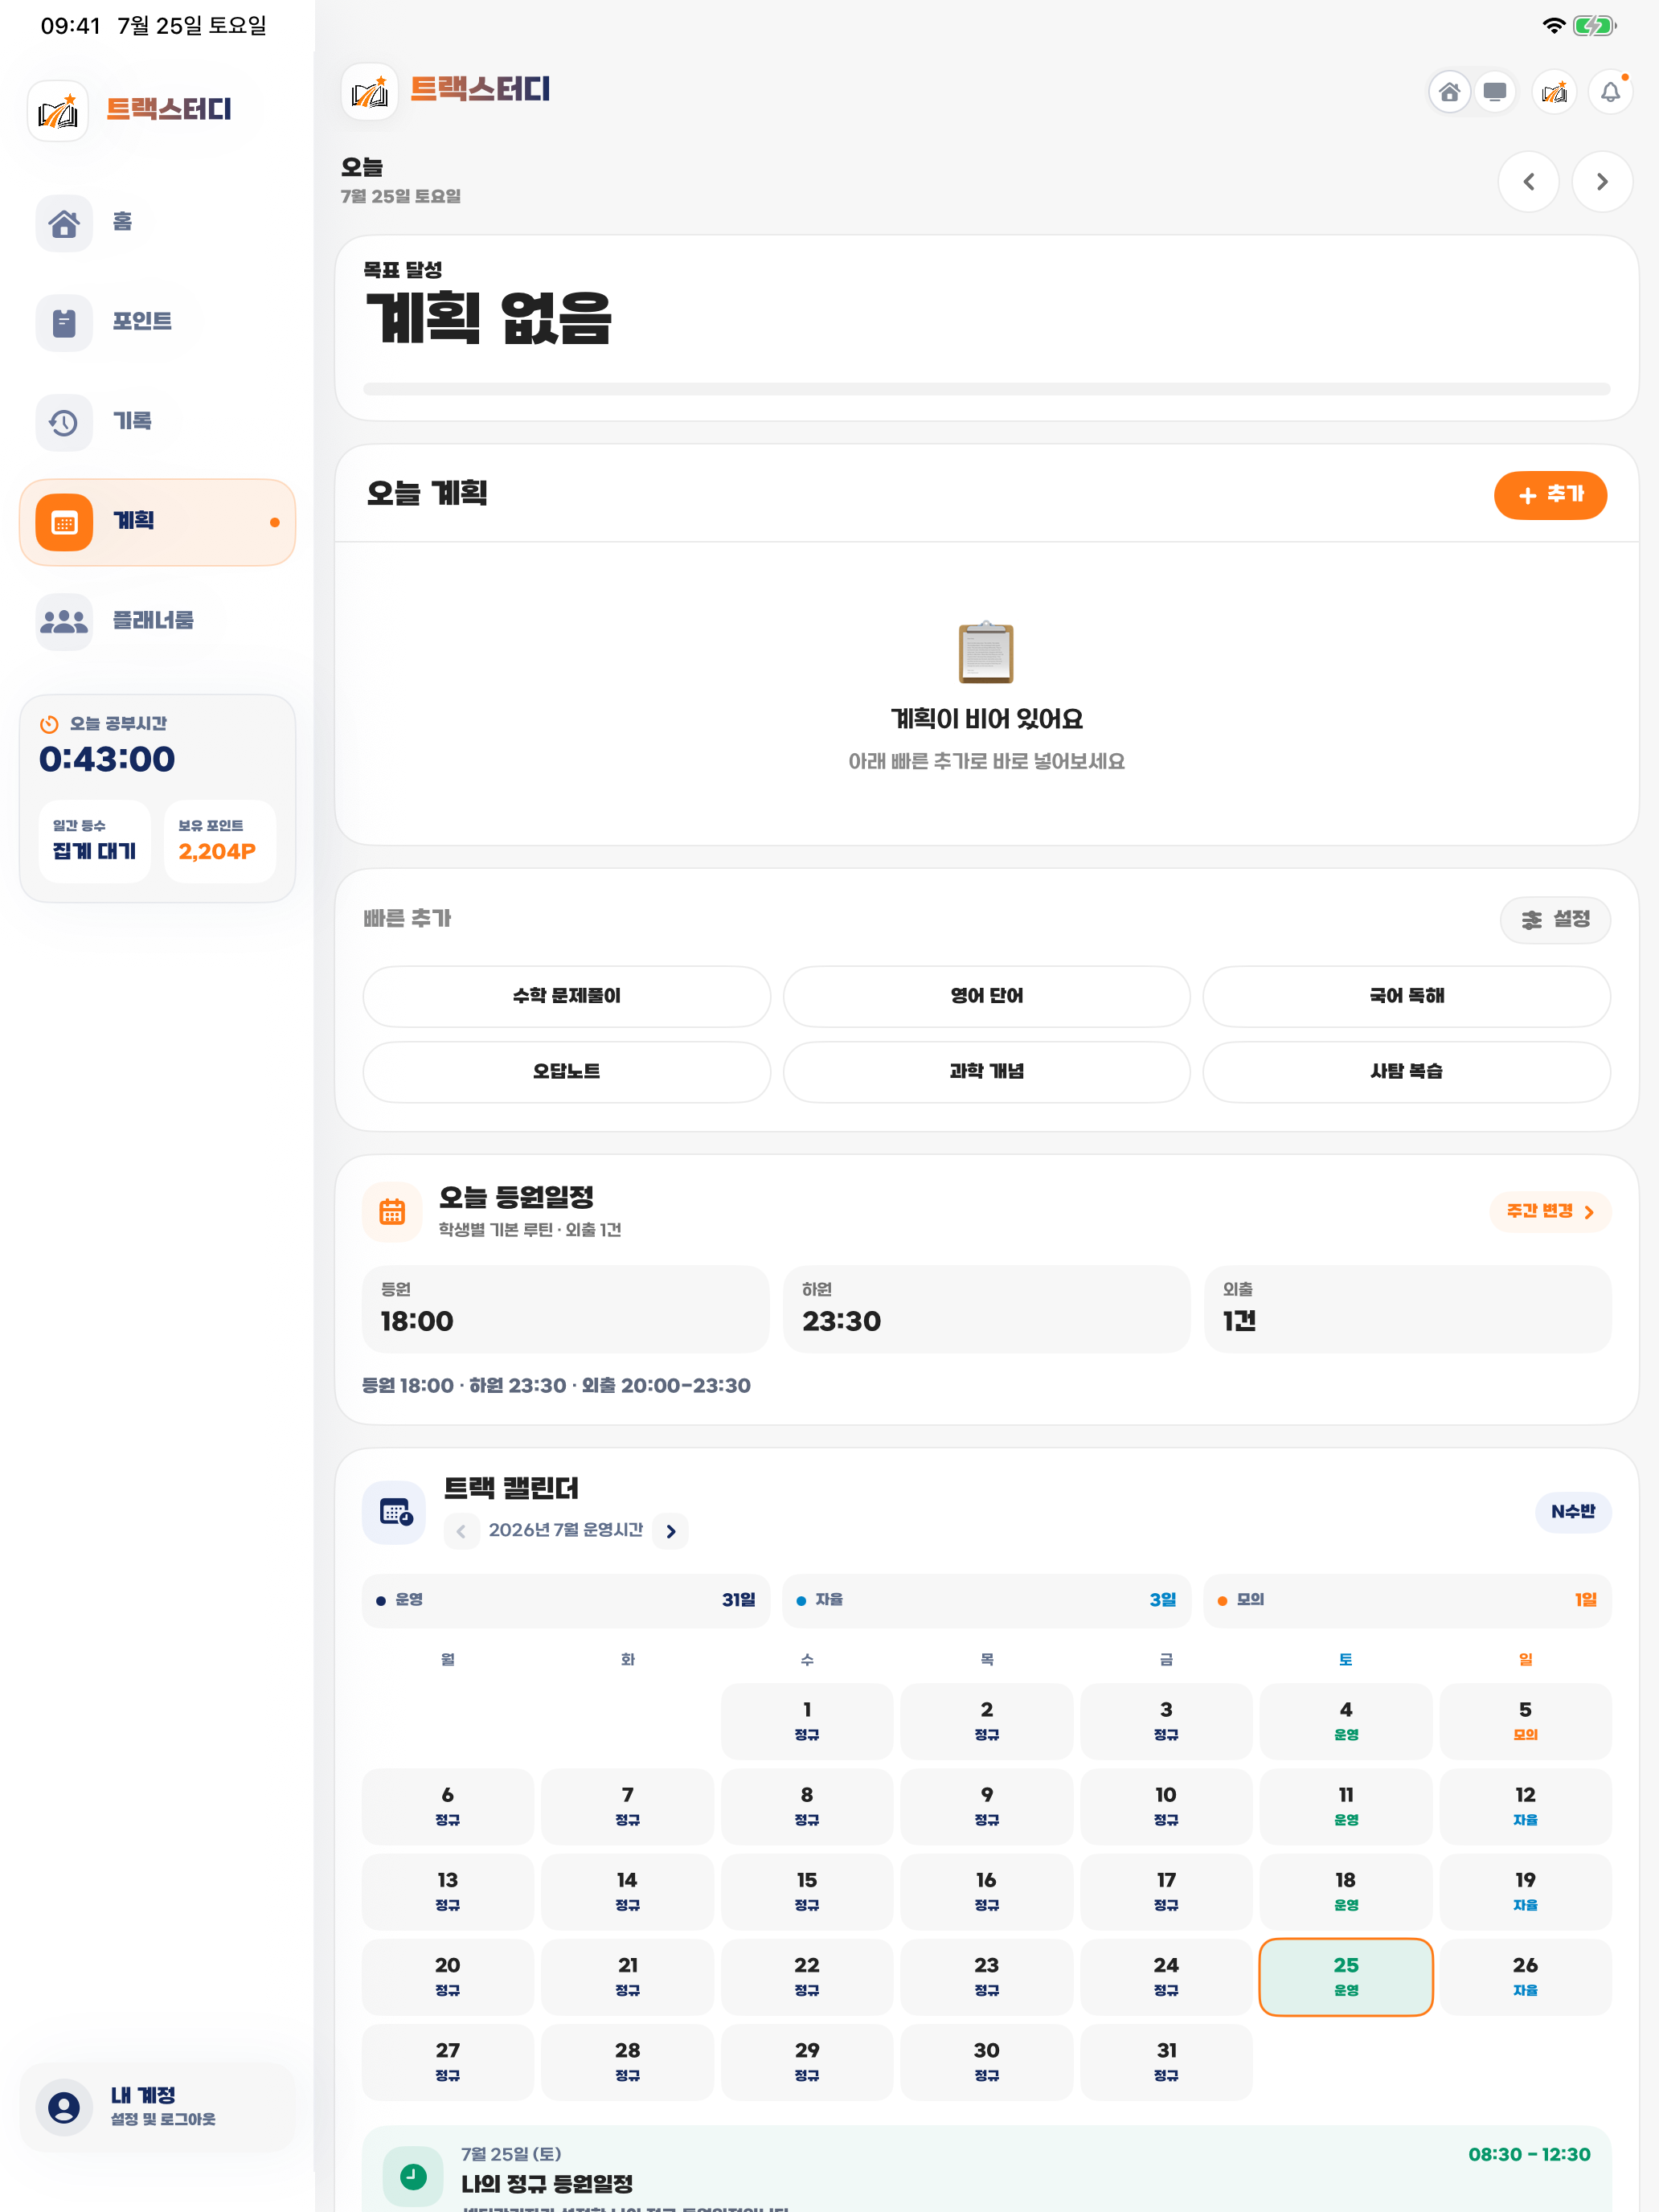This screenshot has width=1659, height=2212.
Task: Check the Wi-Fi status icon
Action: [x=1553, y=26]
